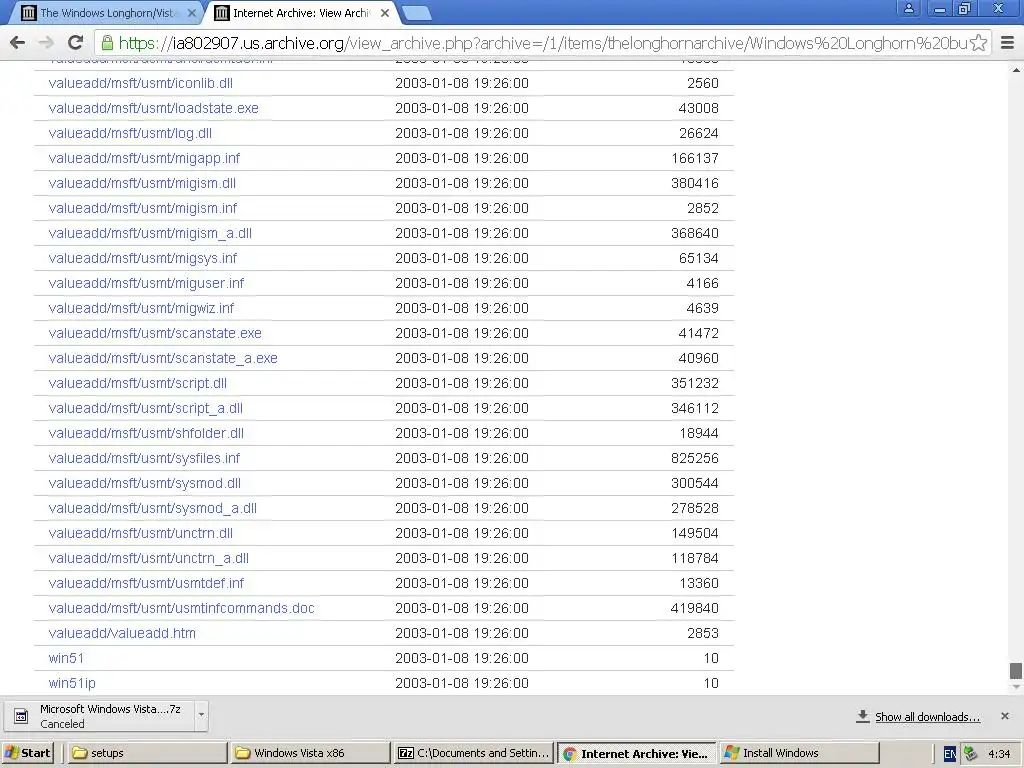1024x768 pixels.
Task: Close the downloads bar
Action: (1004, 716)
